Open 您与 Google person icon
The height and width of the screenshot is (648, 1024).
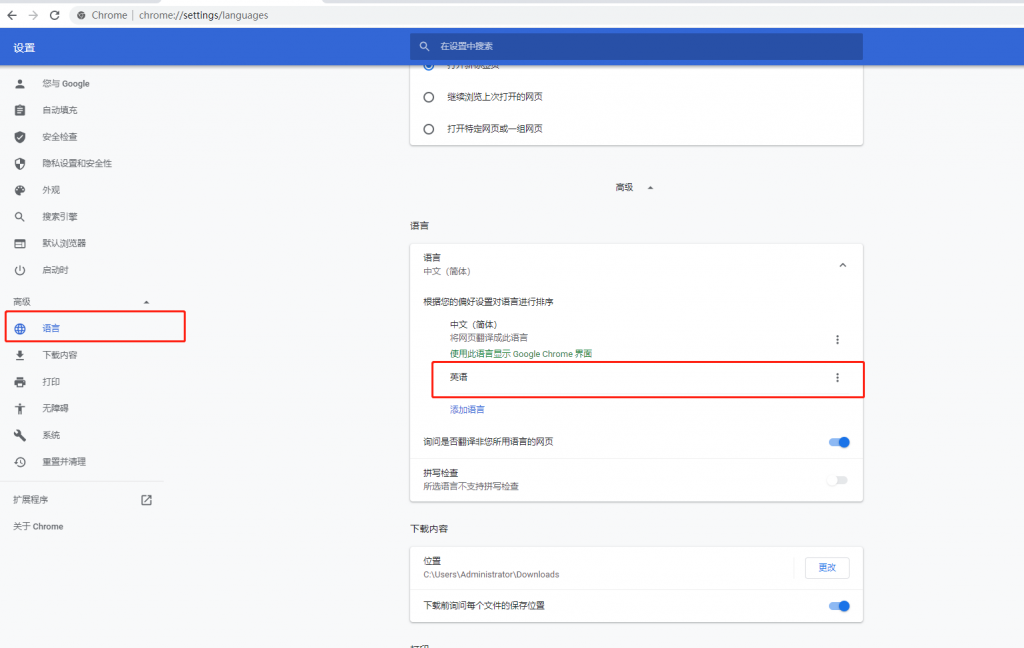point(20,84)
